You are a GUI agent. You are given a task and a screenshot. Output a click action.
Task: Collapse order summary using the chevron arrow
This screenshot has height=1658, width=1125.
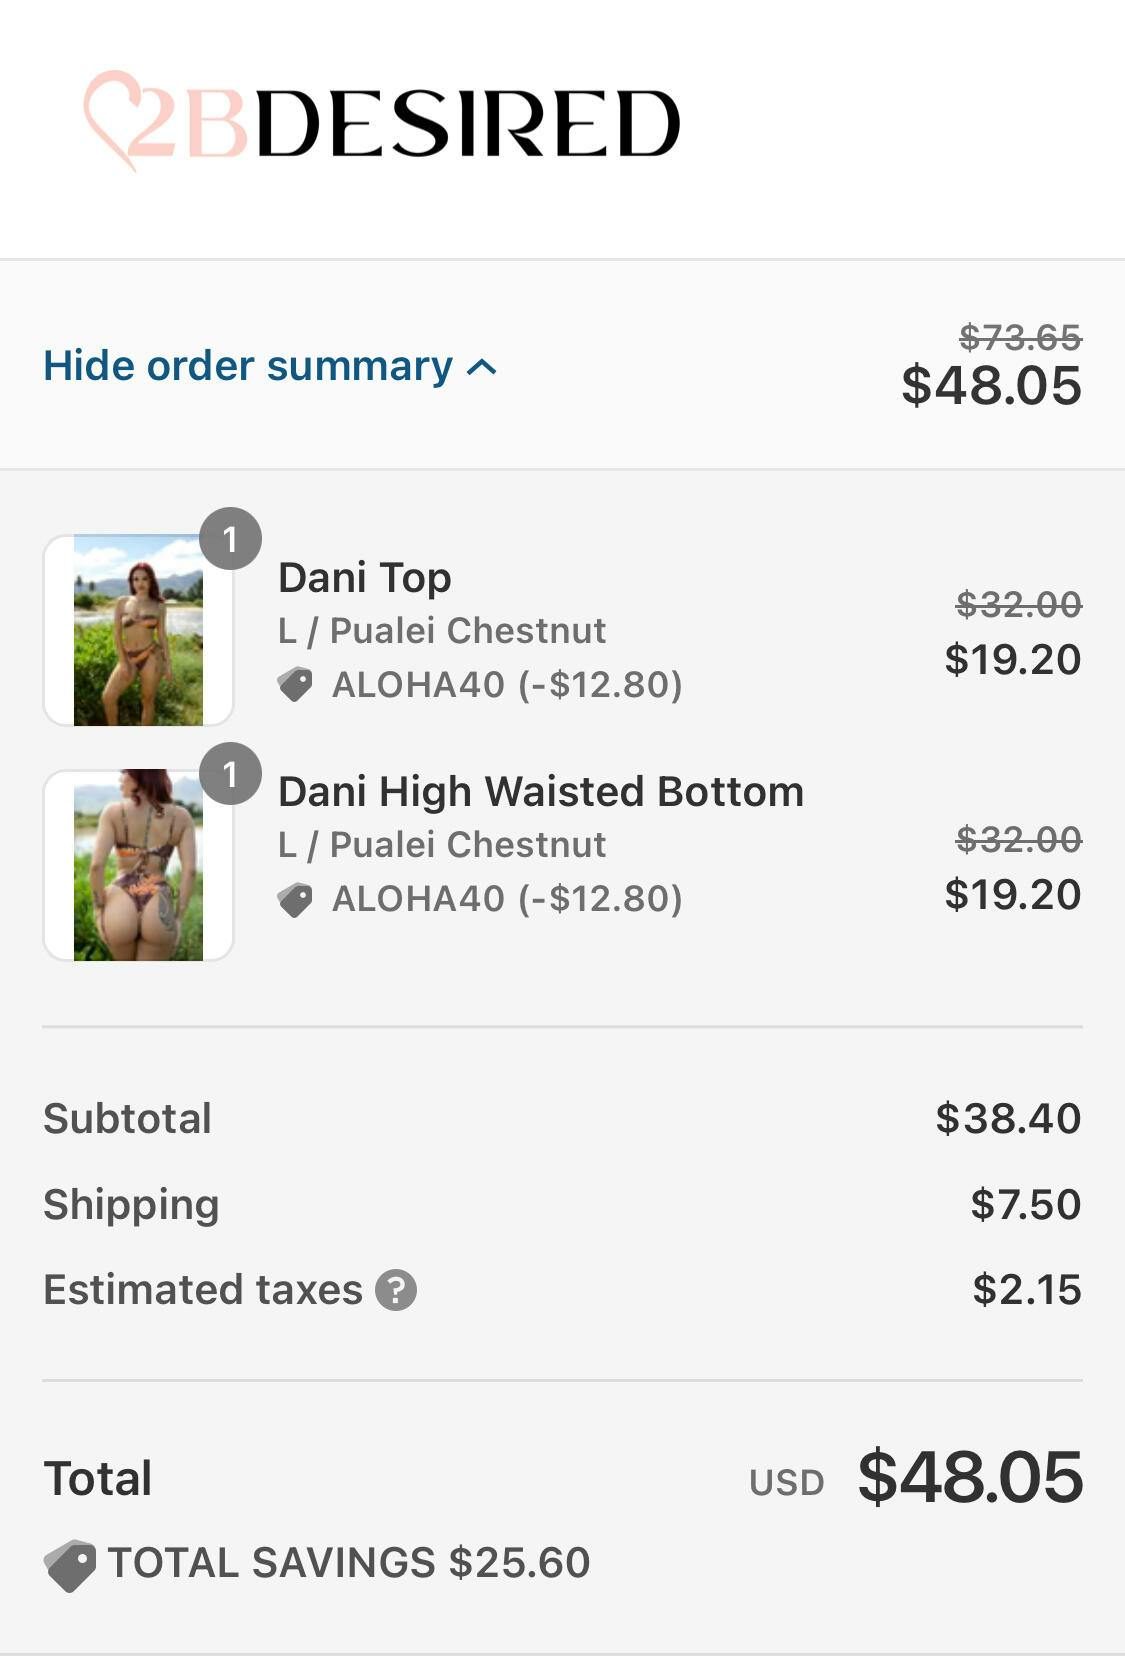pyautogui.click(x=482, y=368)
